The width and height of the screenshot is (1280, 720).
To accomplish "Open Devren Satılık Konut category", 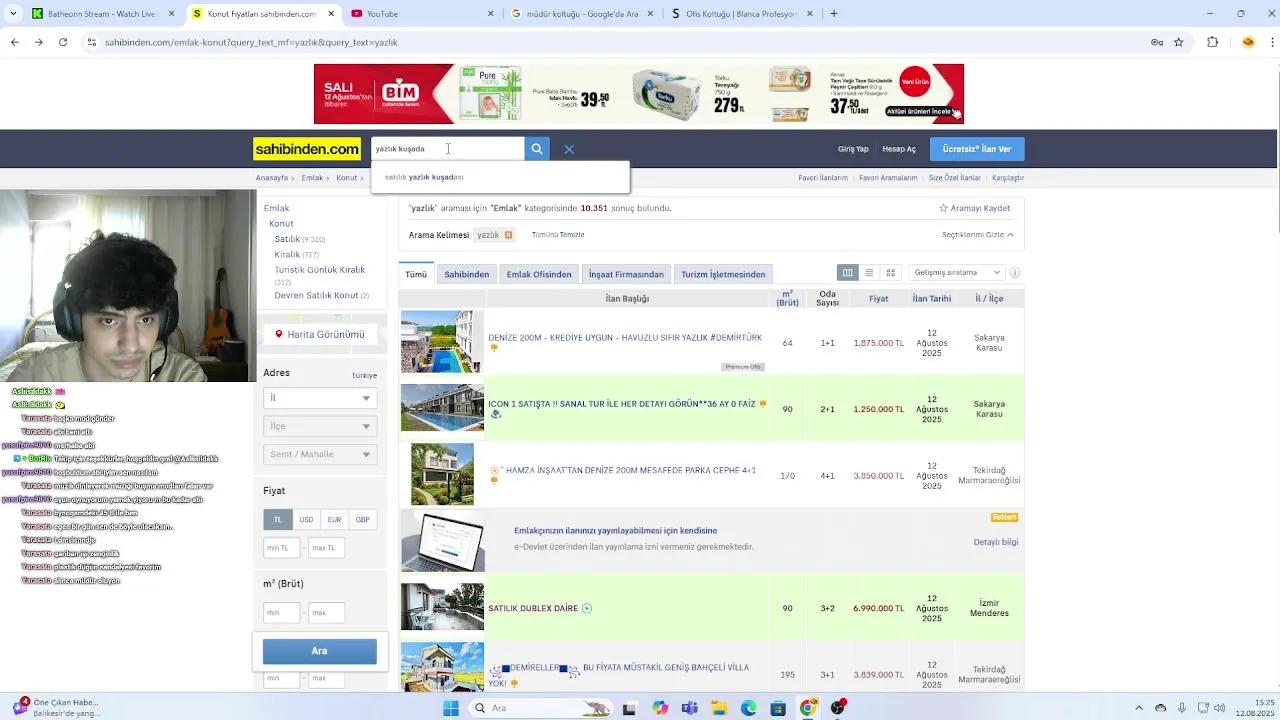I will 316,295.
